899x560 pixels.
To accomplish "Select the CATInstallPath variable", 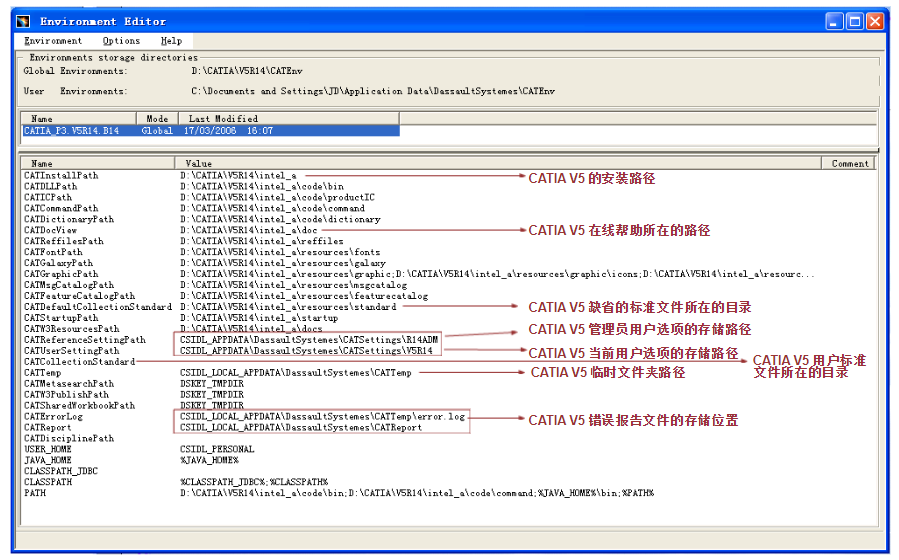I will click(x=61, y=175).
